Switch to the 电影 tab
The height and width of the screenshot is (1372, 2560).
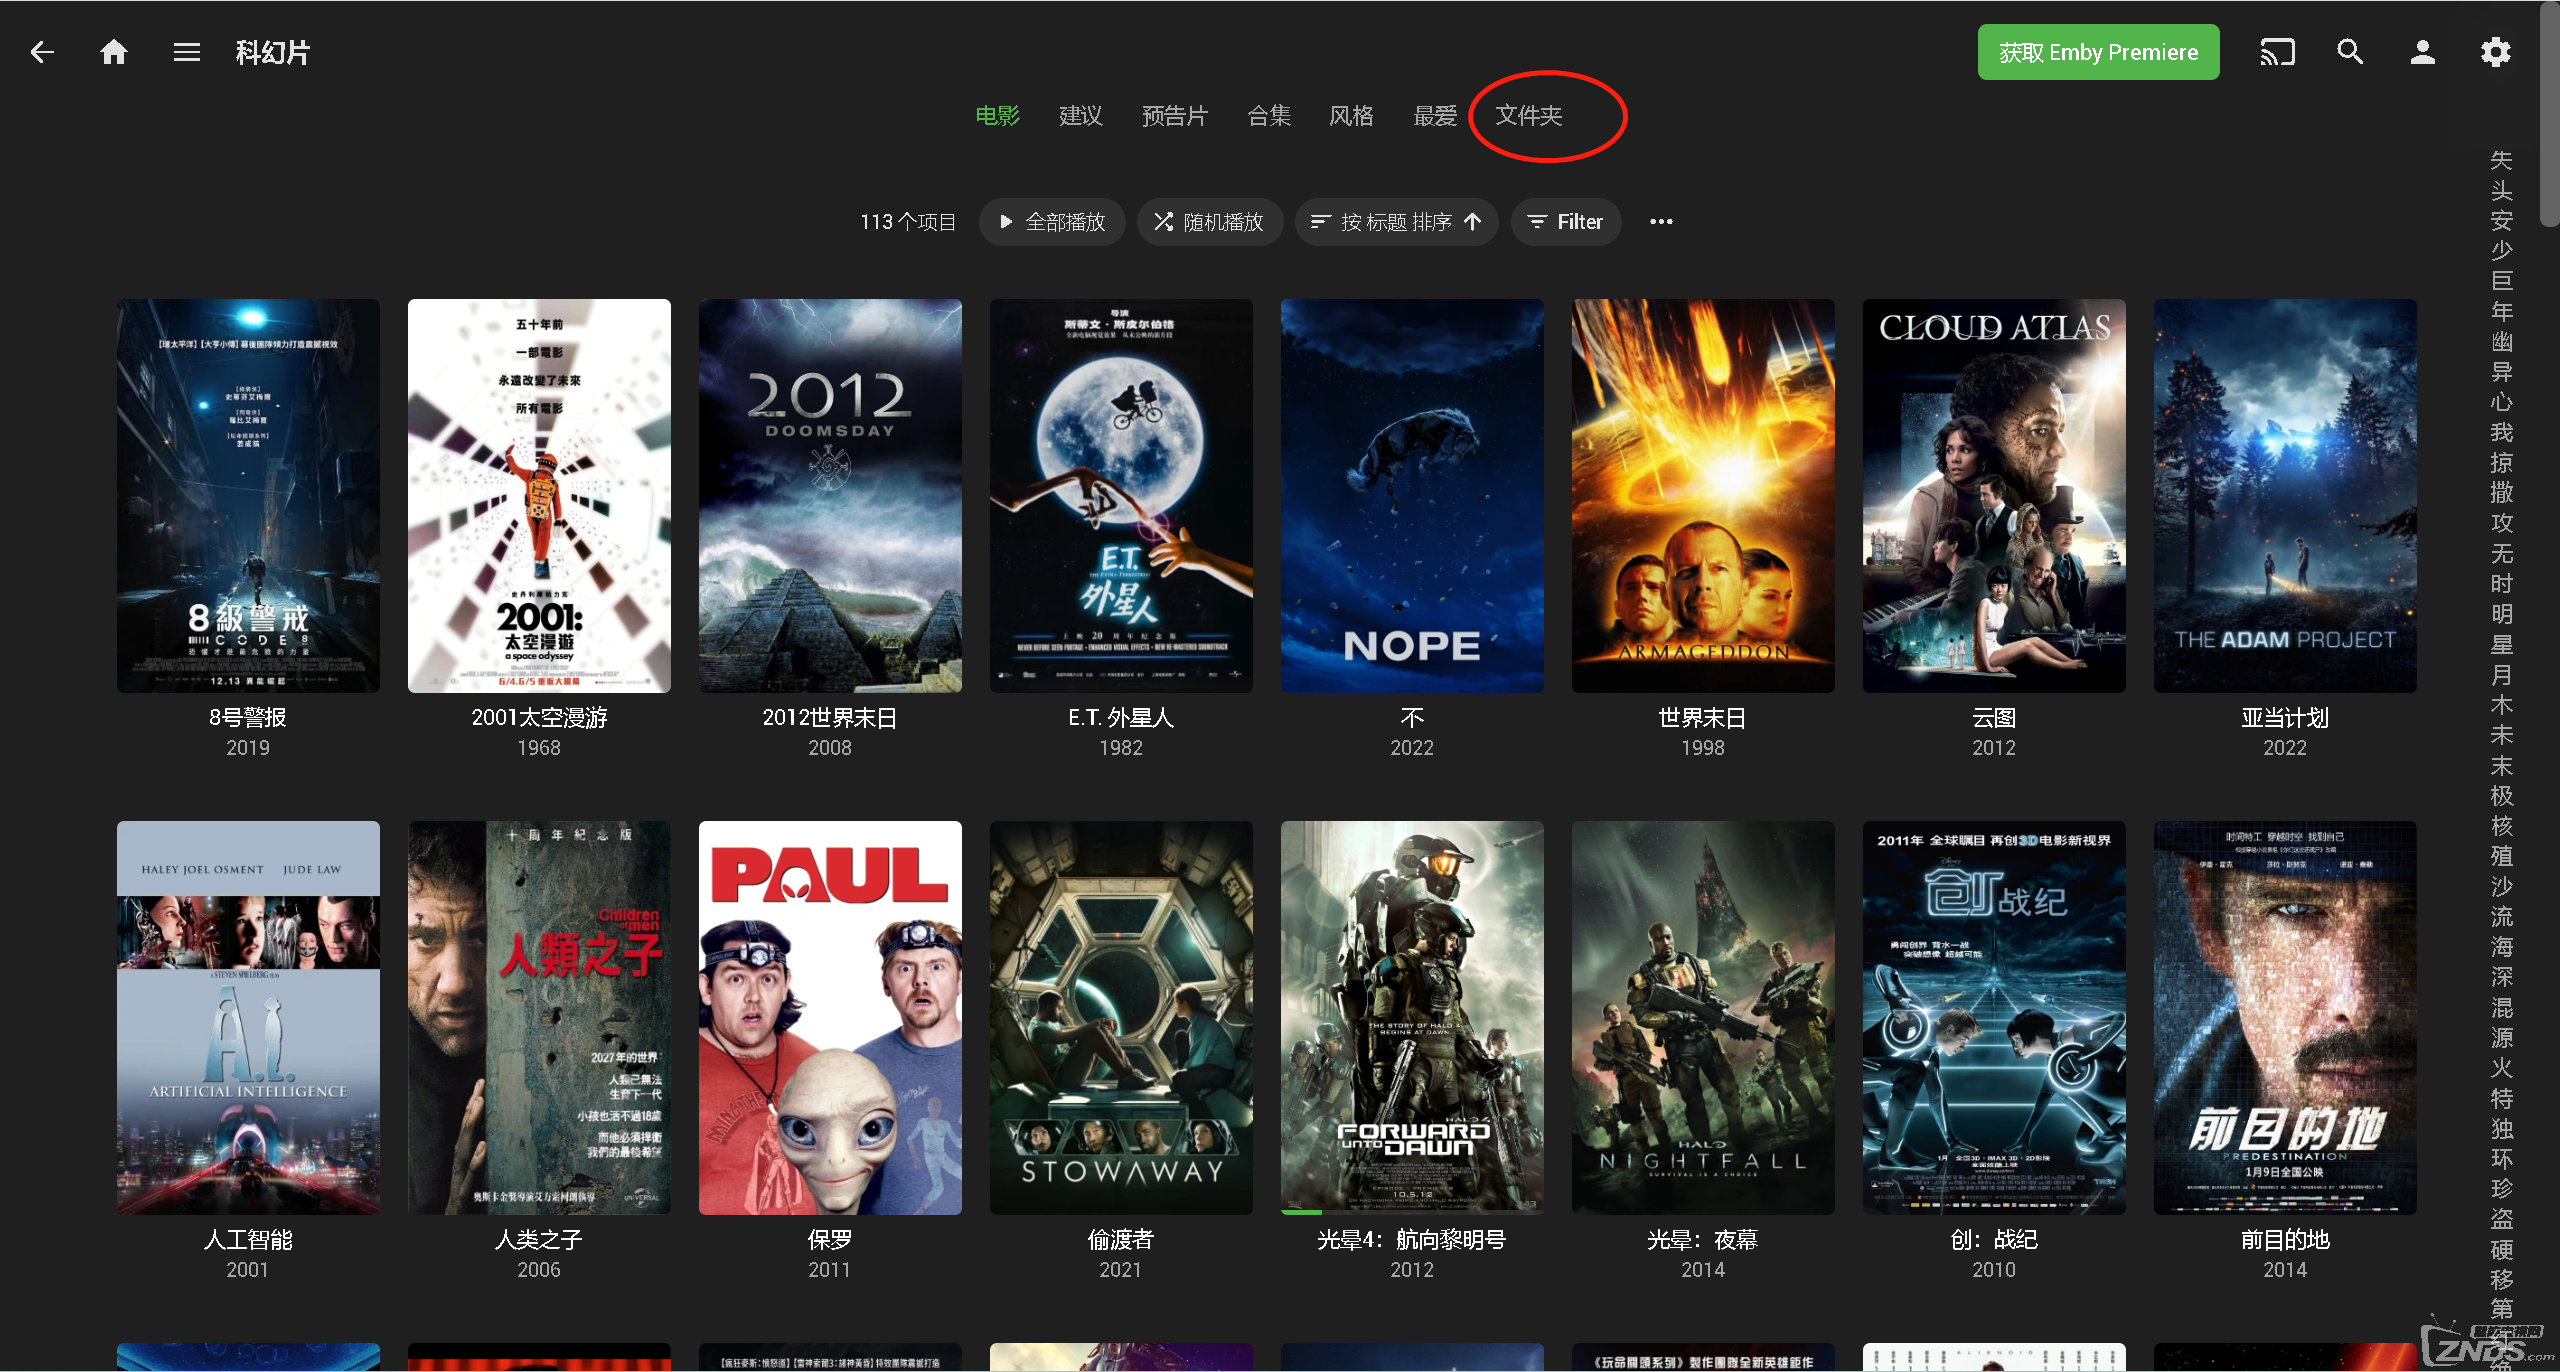click(997, 116)
